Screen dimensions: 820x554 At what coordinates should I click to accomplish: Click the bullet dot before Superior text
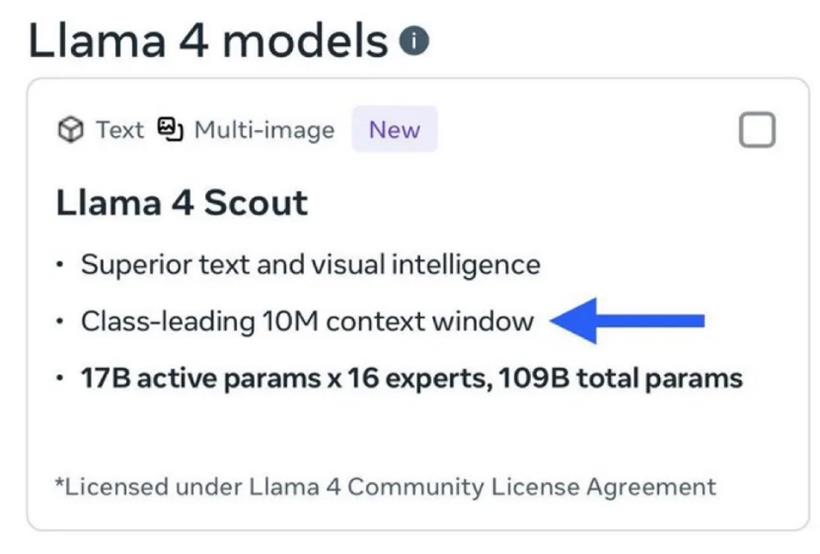click(x=60, y=264)
